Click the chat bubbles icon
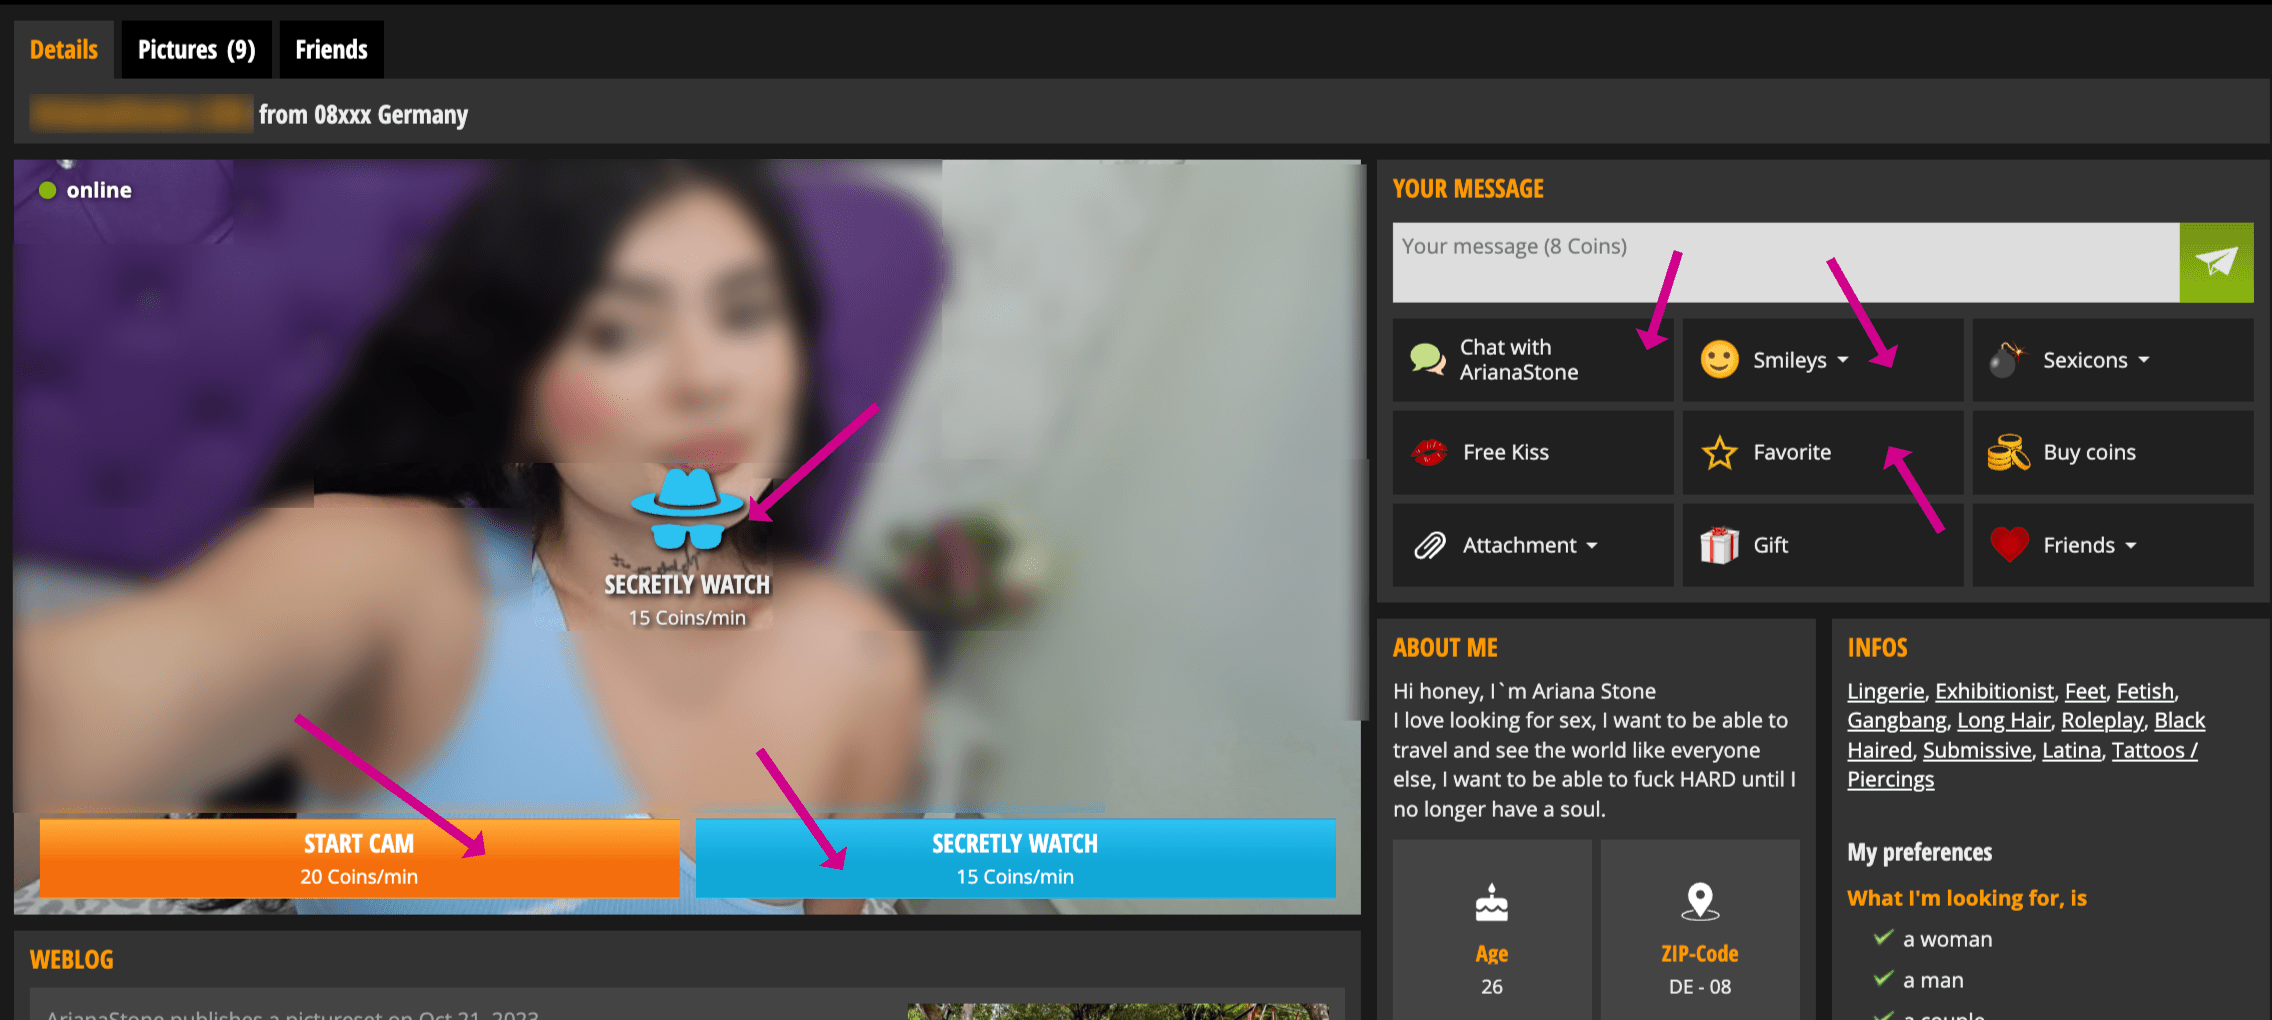The image size is (2272, 1020). coord(1428,360)
